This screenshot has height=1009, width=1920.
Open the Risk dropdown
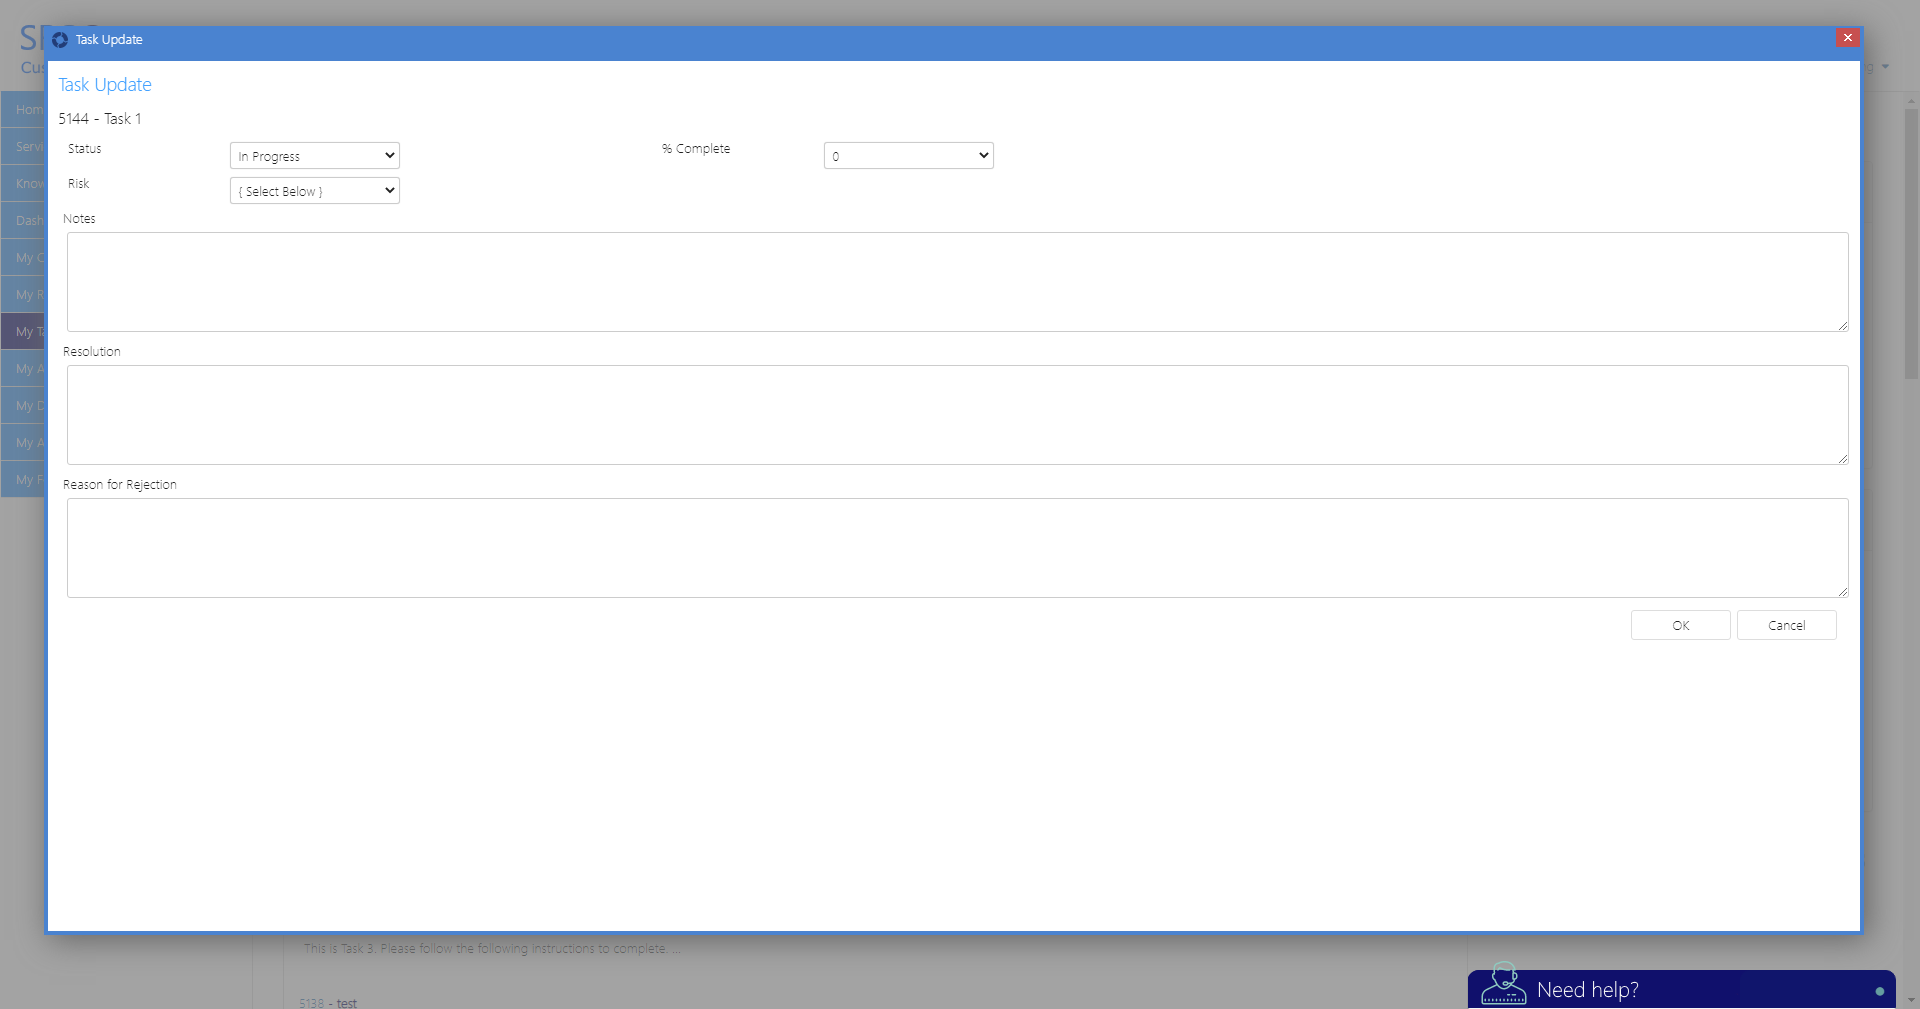point(314,191)
